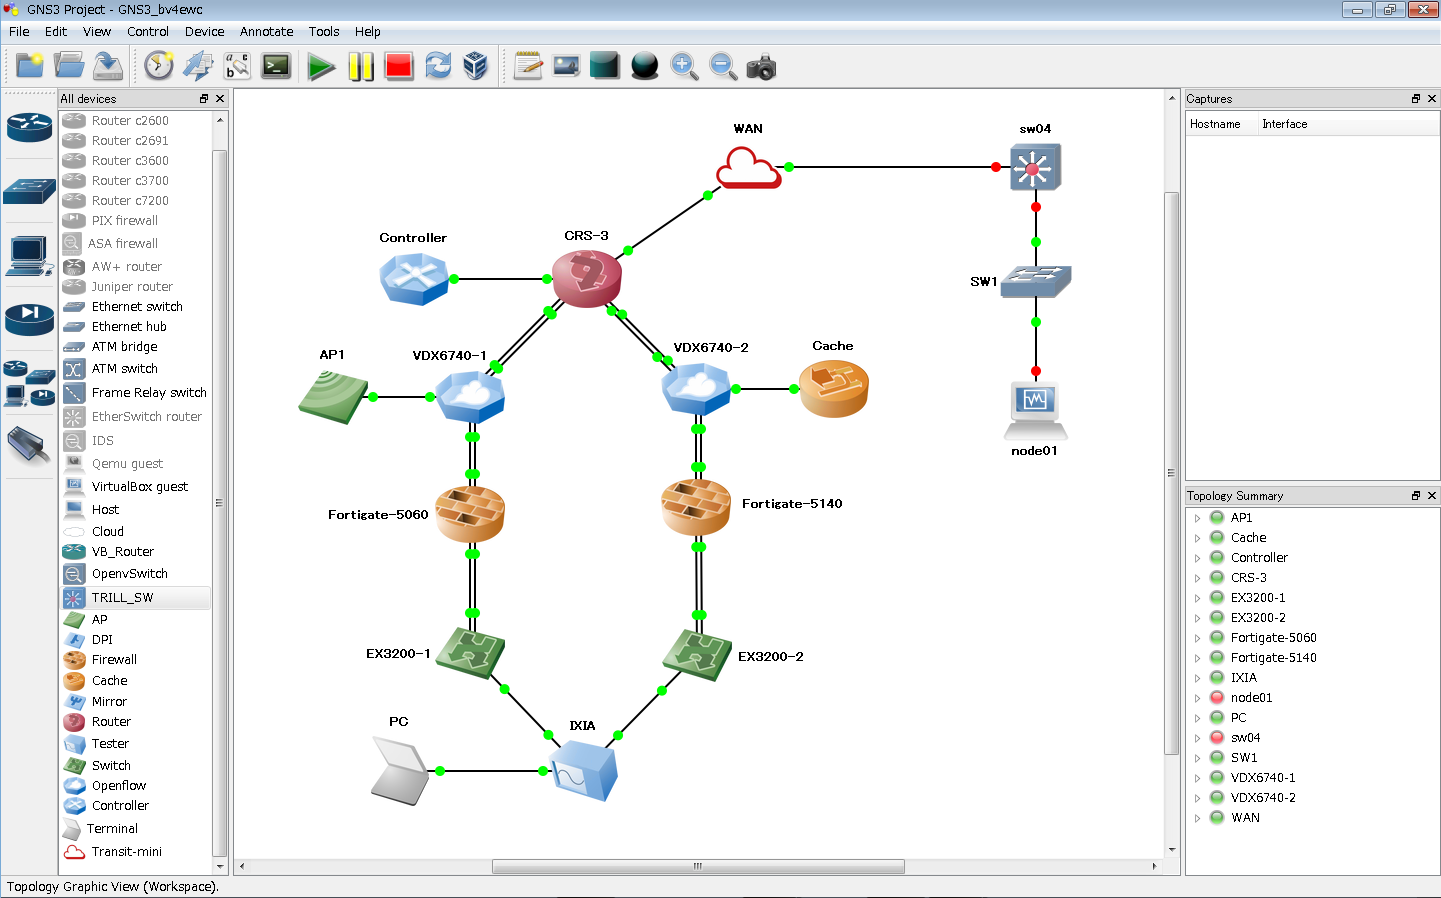
Task: Take a screenshot with the camera icon
Action: coord(761,67)
